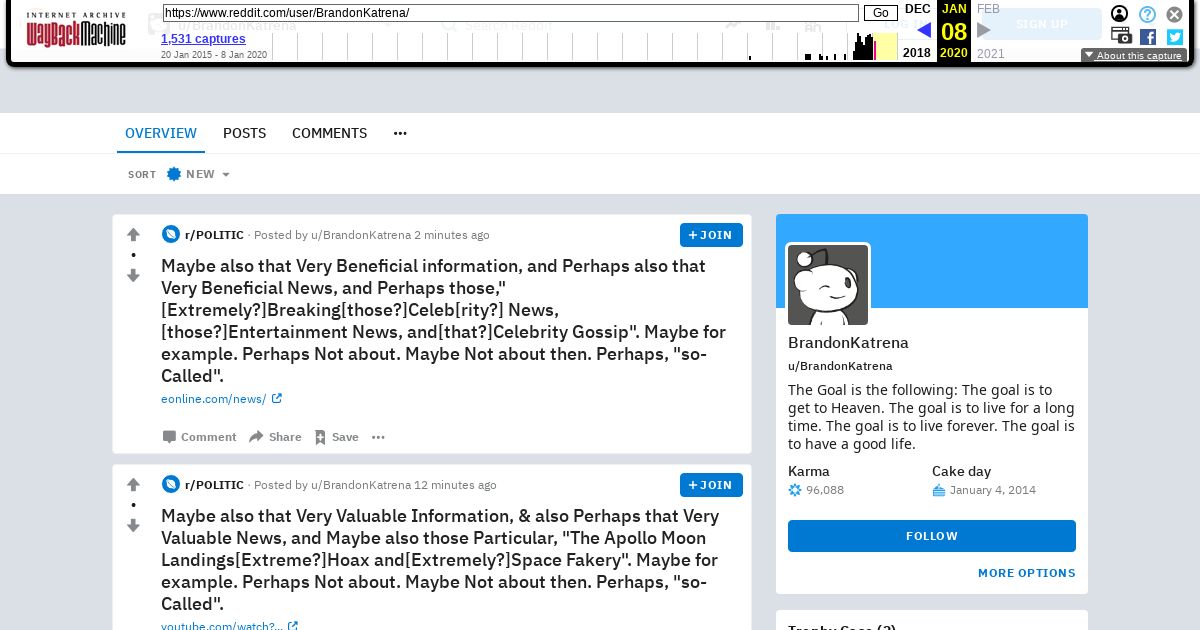This screenshot has width=1200, height=630.
Task: Select the 2018 year in timeline
Action: 917,53
